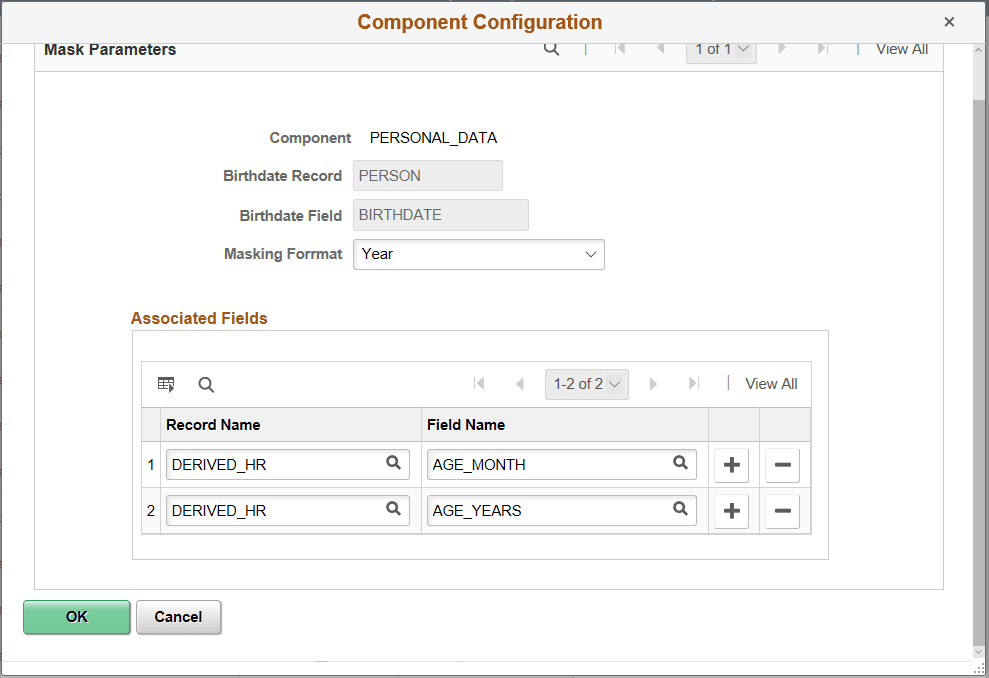Click View All in the Associated Fields grid
The width and height of the screenshot is (989, 678).
point(770,383)
